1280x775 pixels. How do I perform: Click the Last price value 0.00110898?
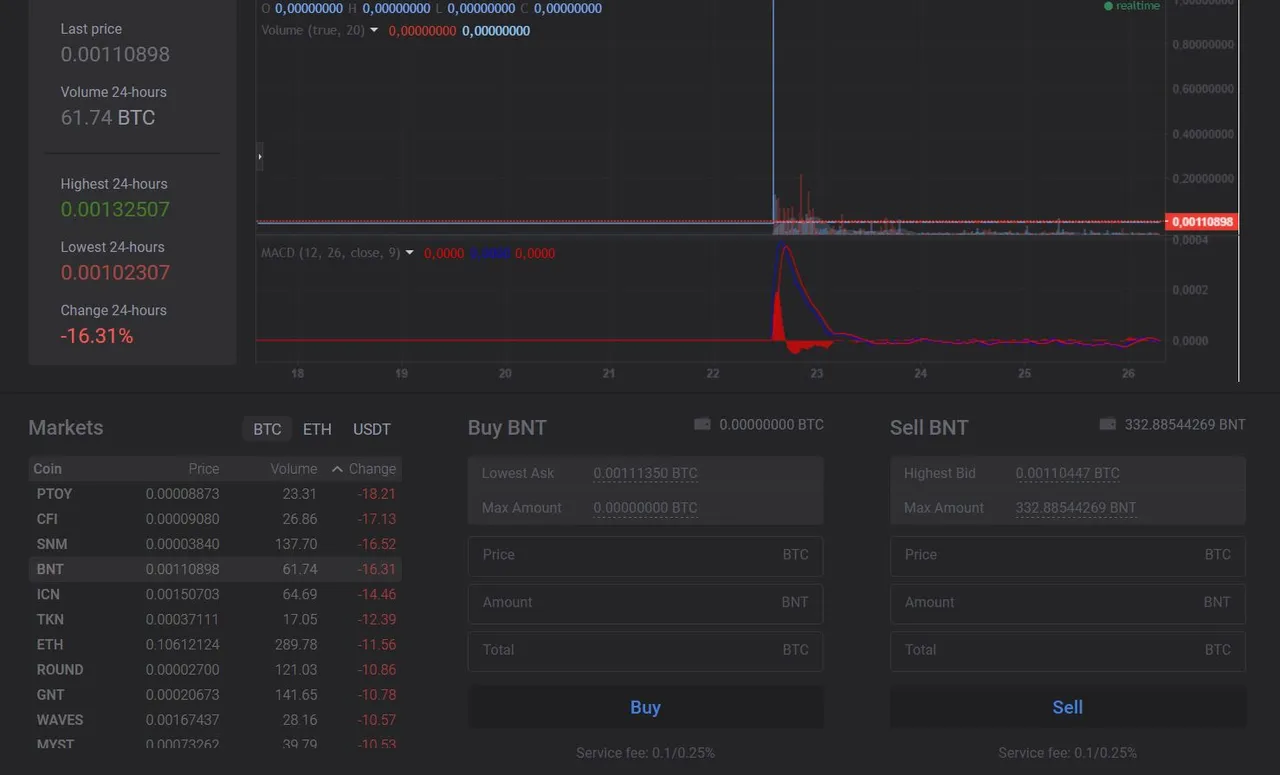pos(115,54)
